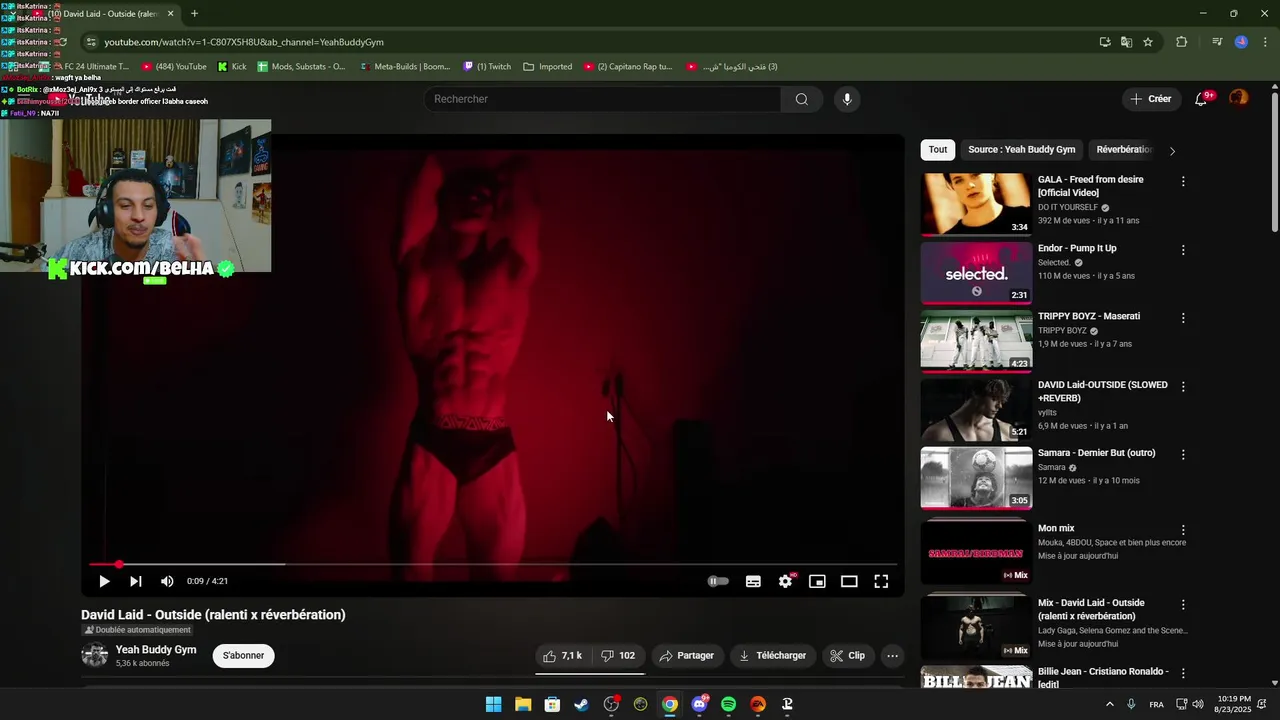Click the Partager share button

[x=687, y=656]
